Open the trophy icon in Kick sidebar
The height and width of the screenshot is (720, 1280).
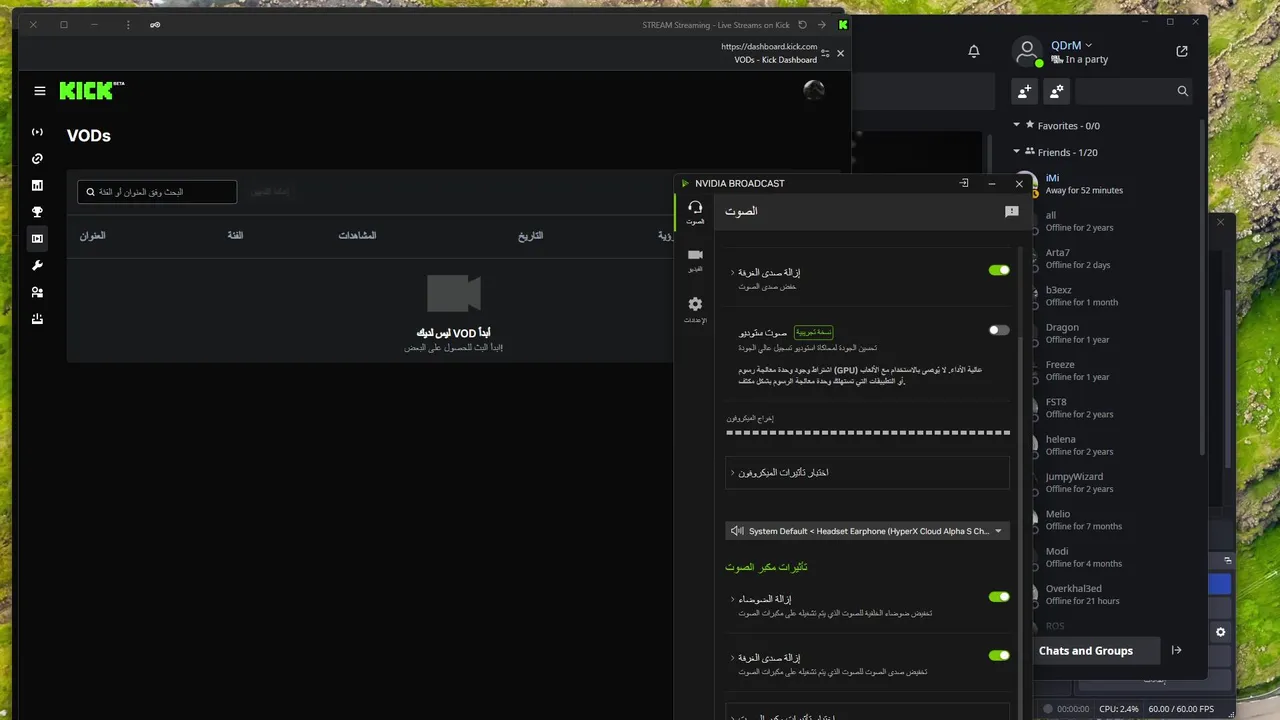coord(37,212)
